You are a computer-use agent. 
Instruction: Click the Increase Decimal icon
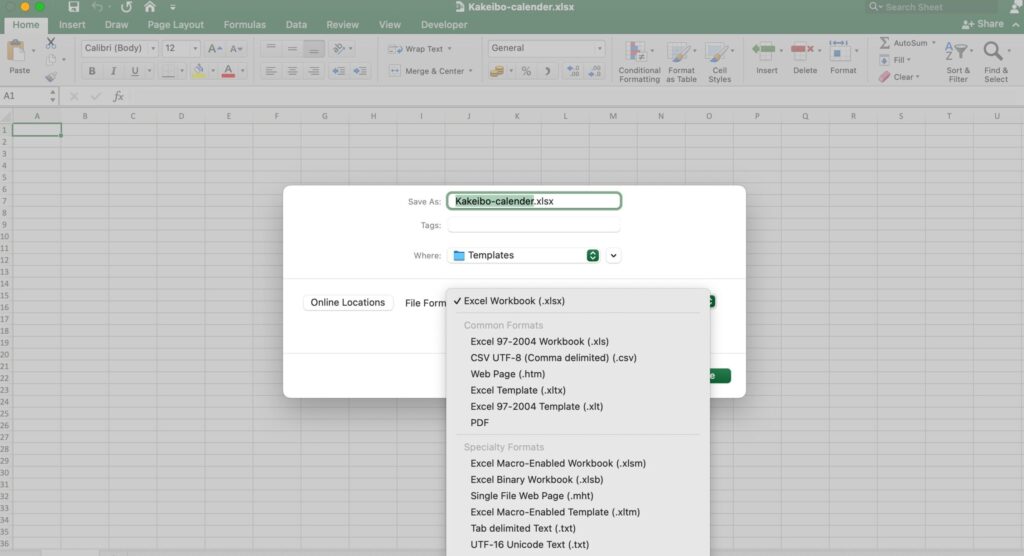573,71
